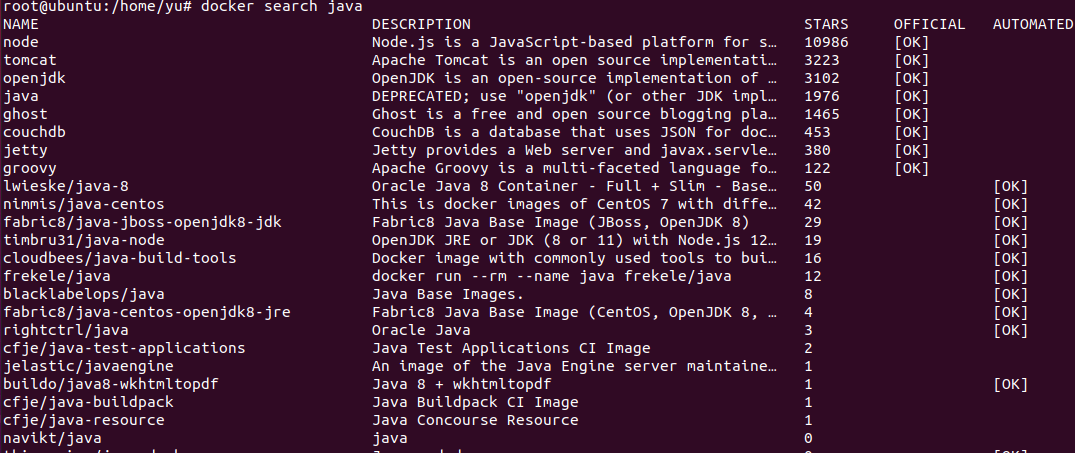The height and width of the screenshot is (453, 1075).
Task: Click 'cloudbees/java-build-tools' image name
Action: 120,258
